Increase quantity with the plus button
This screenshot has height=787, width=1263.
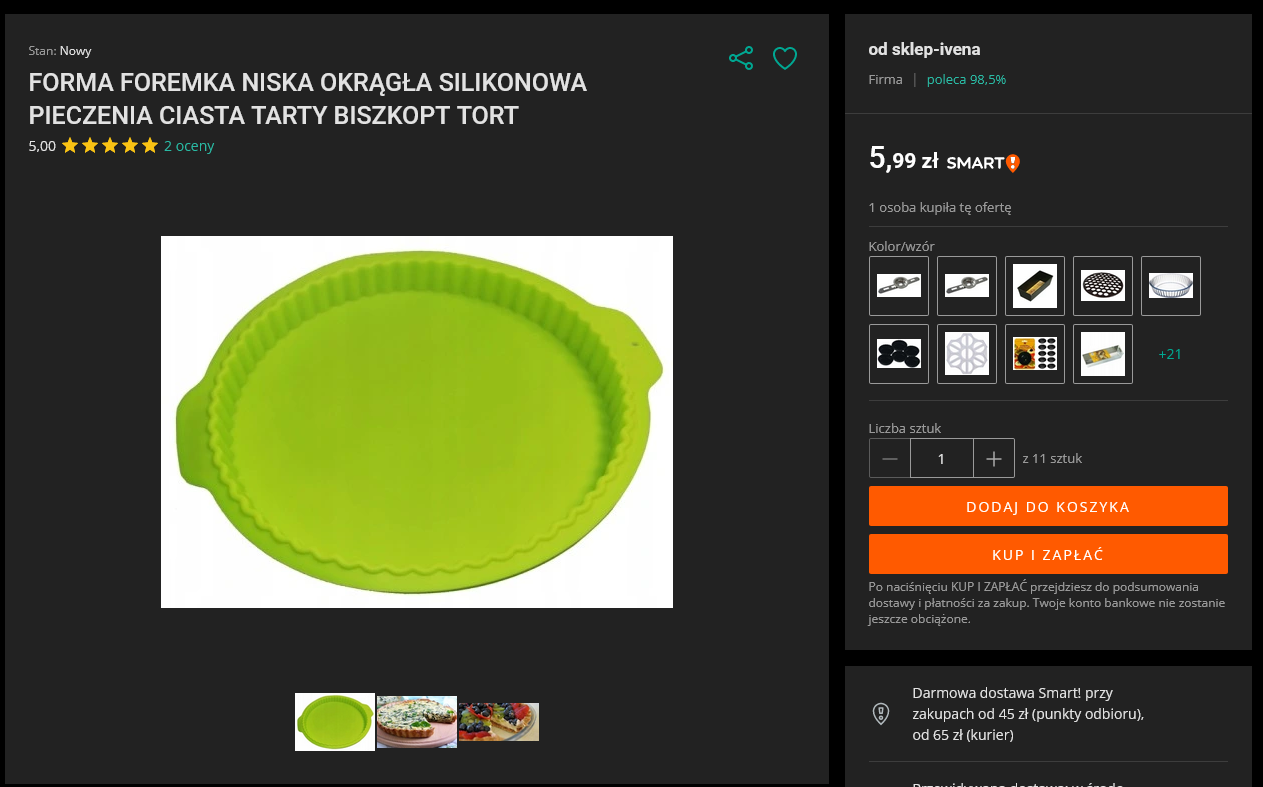coord(994,459)
